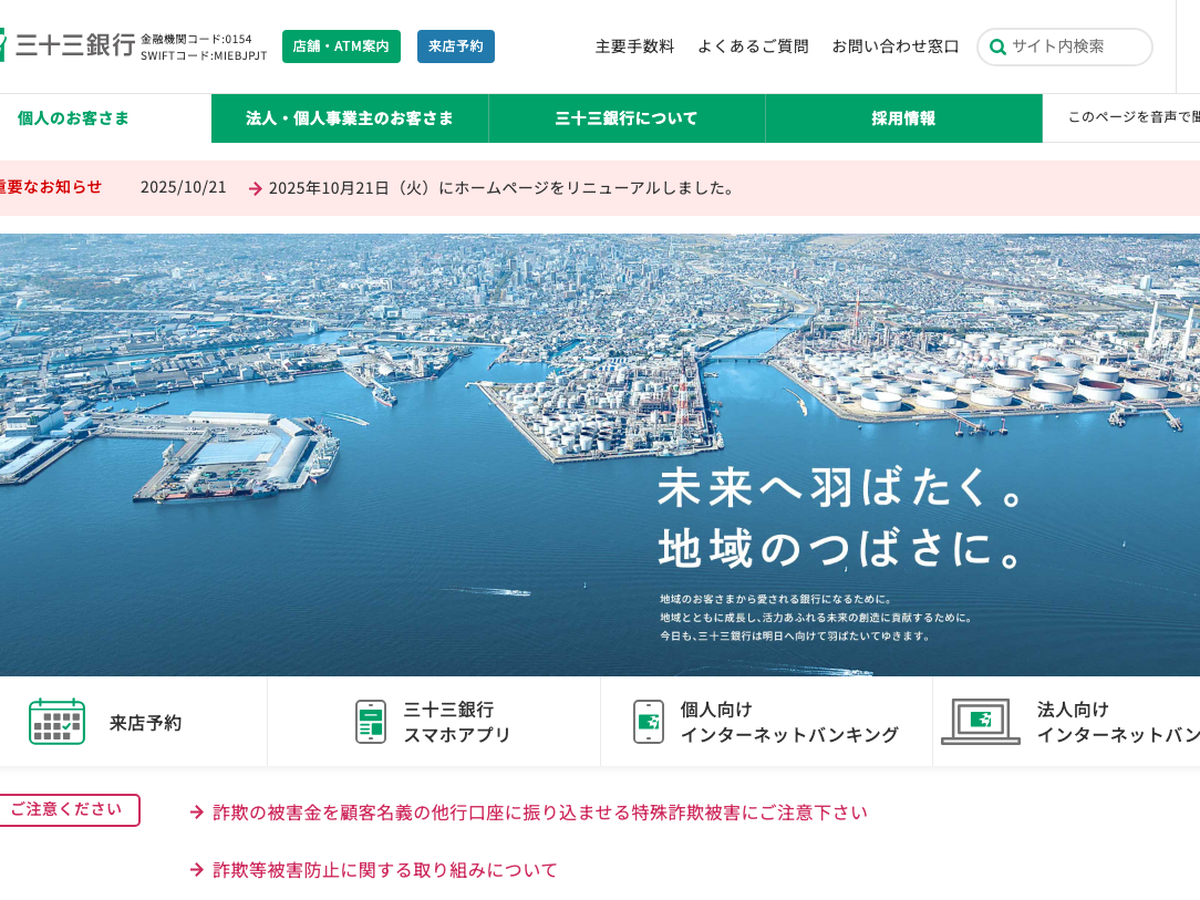Open the 主要手数料 link
Viewport: 1200px width, 900px height.
(634, 46)
